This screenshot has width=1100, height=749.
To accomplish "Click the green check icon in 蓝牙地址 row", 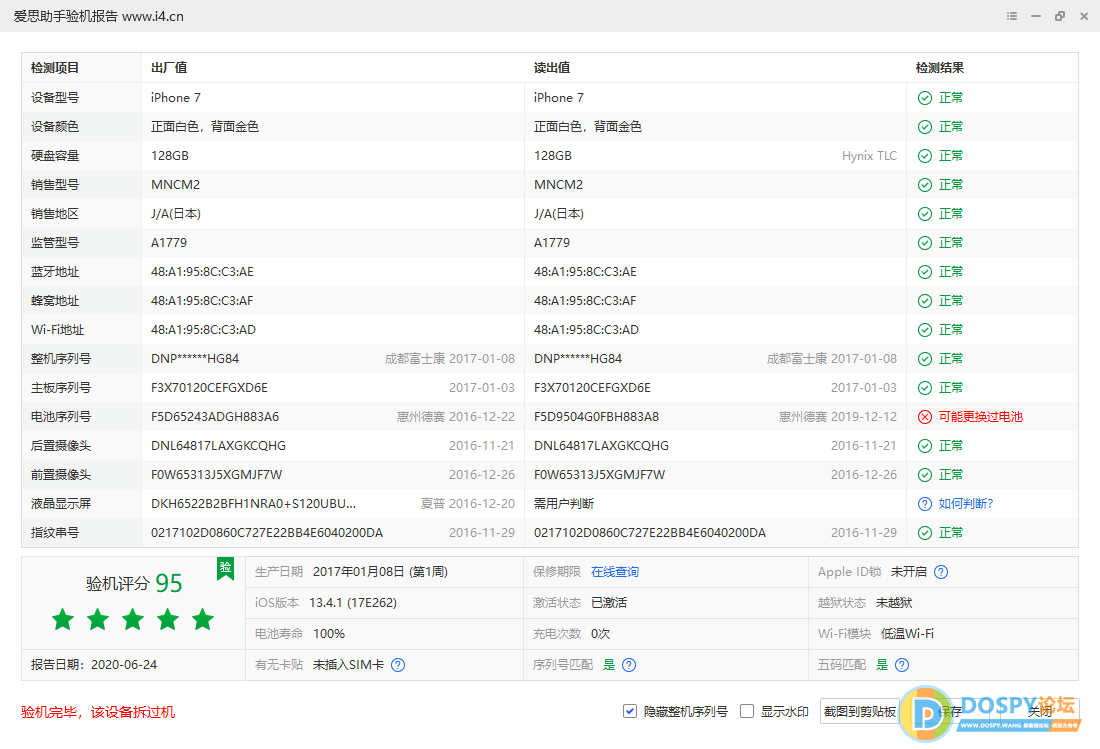I will (x=925, y=272).
